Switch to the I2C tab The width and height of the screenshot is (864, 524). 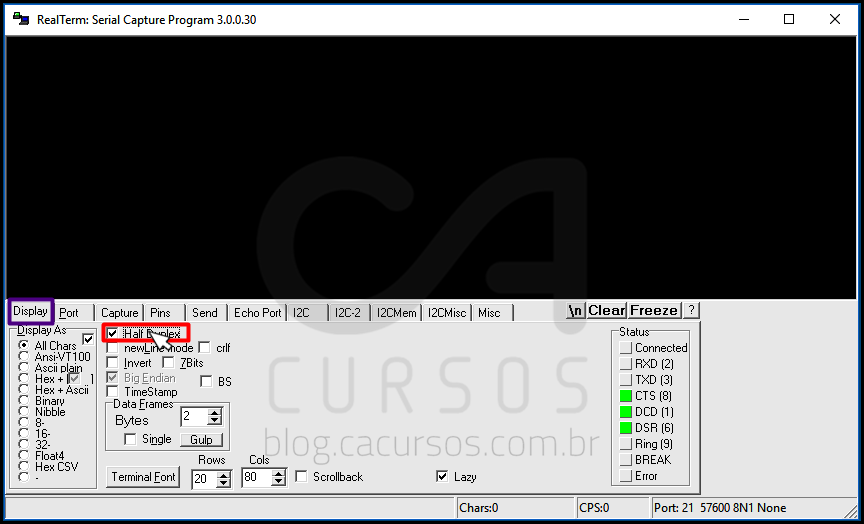tap(307, 313)
